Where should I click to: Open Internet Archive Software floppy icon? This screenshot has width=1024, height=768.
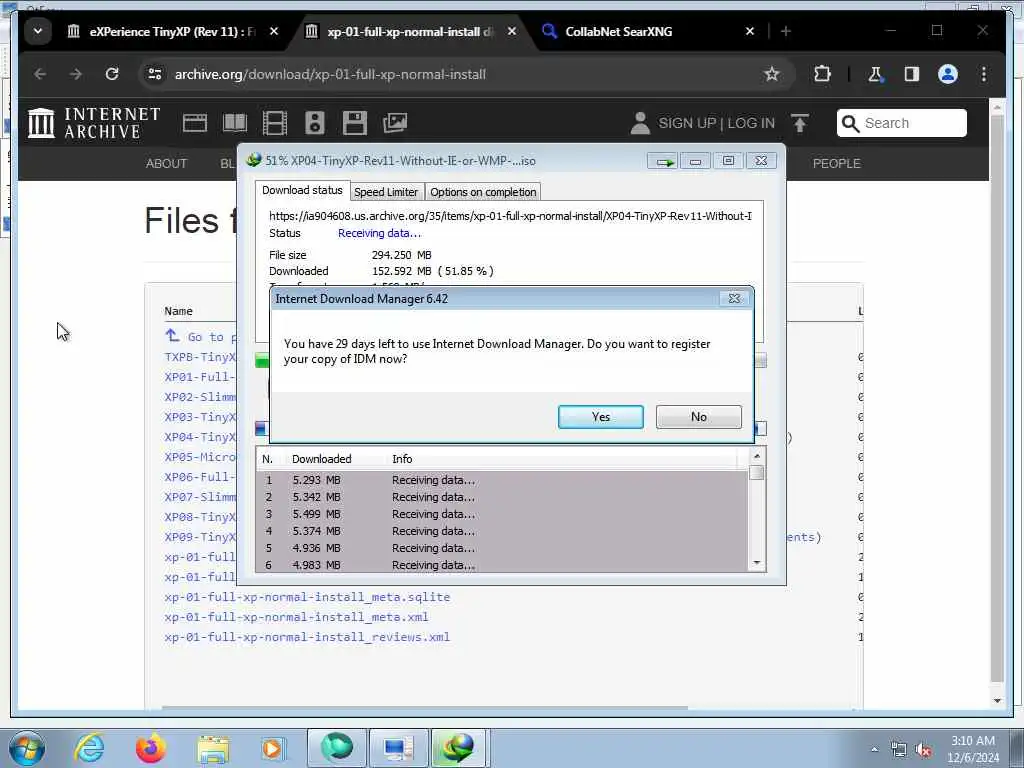[355, 123]
